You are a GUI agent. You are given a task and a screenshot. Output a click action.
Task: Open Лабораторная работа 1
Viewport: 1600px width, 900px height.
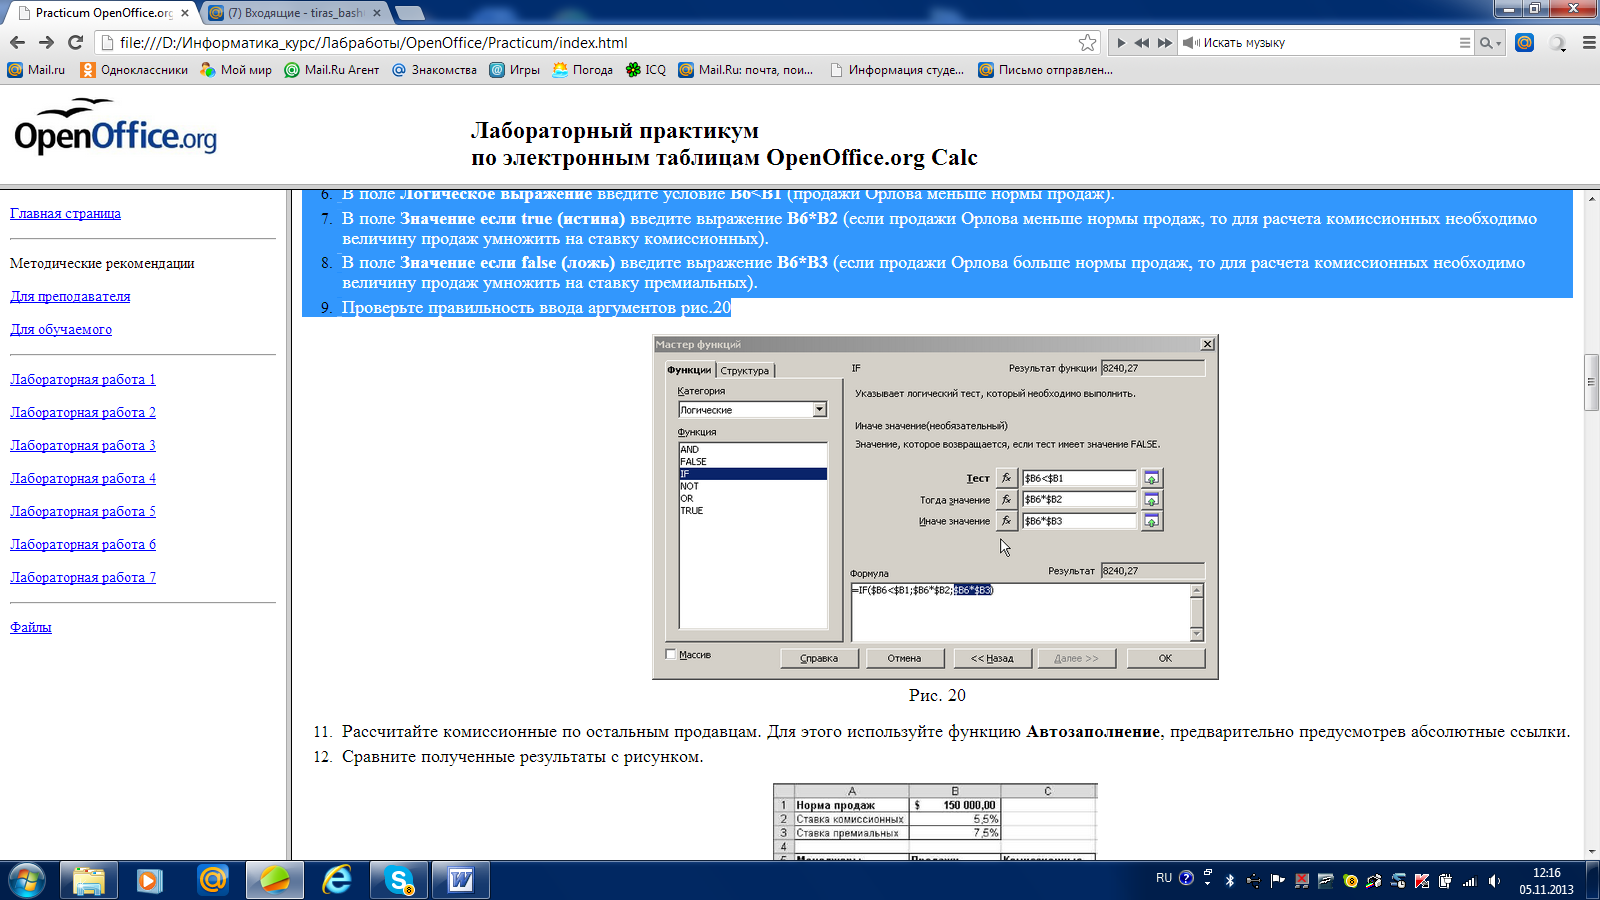coord(83,379)
